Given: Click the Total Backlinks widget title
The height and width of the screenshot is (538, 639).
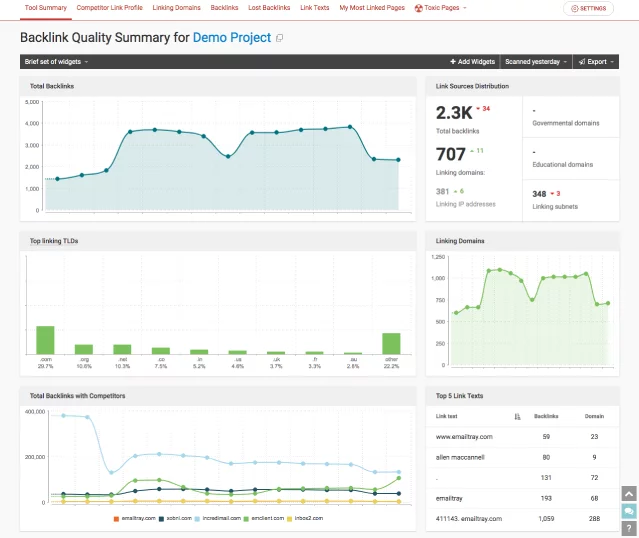Looking at the screenshot, I should (x=52, y=86).
